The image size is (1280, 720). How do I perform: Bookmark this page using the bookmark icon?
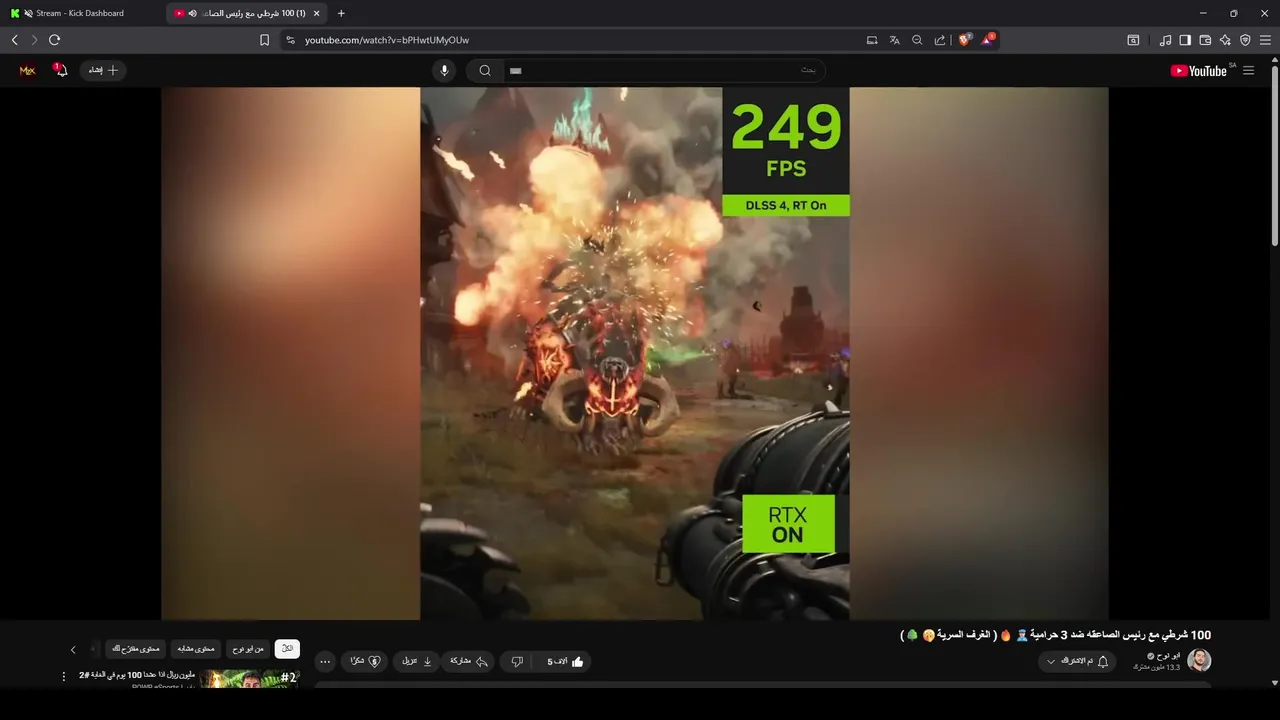point(264,40)
